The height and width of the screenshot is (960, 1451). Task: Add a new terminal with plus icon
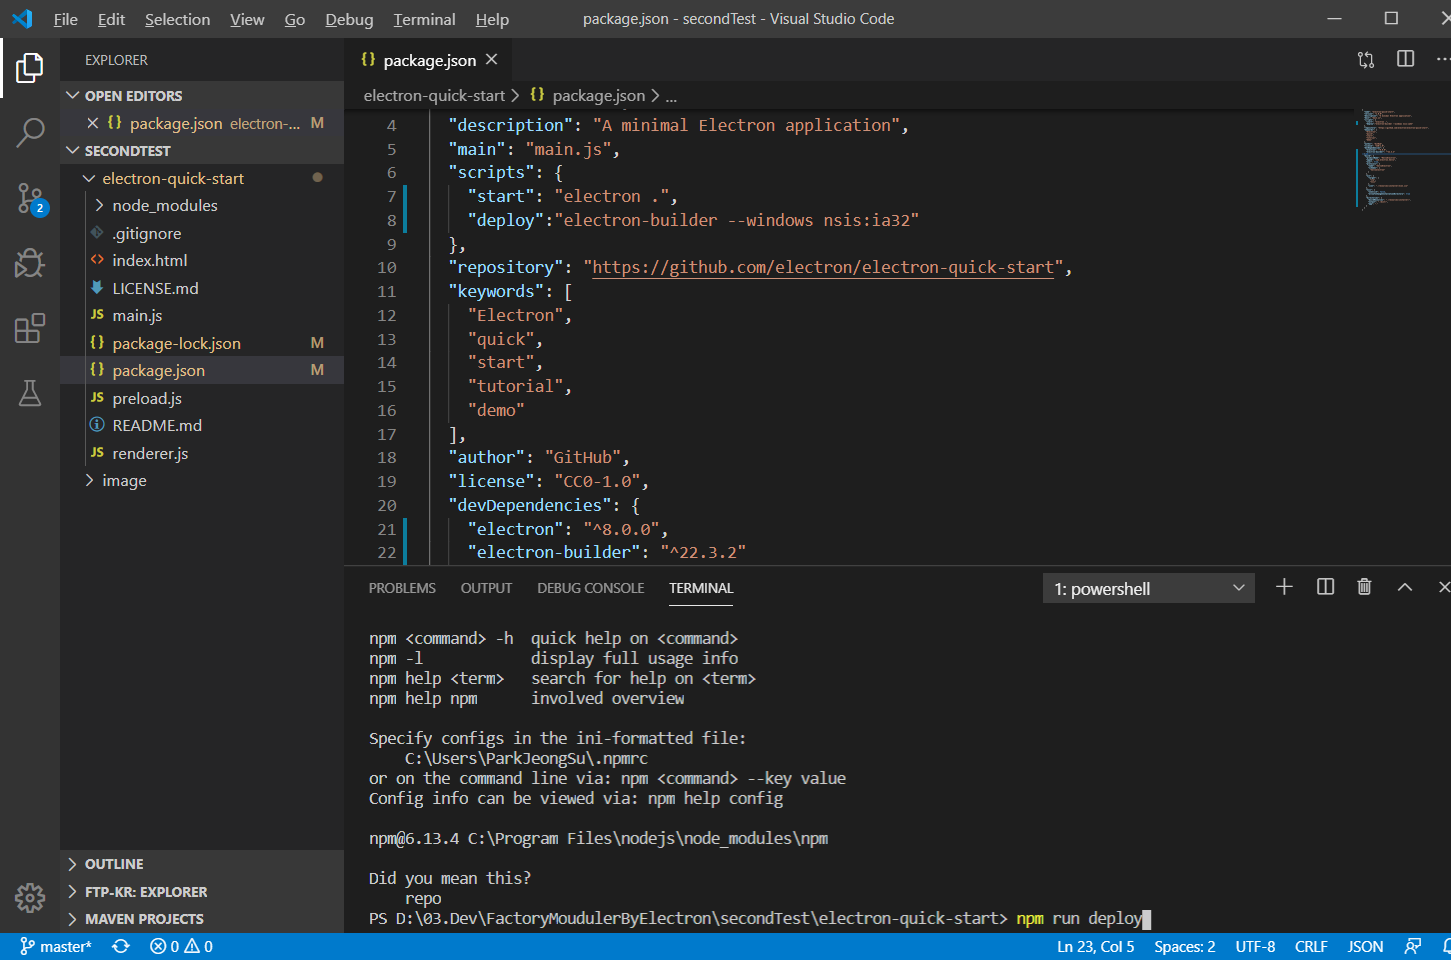click(x=1284, y=587)
